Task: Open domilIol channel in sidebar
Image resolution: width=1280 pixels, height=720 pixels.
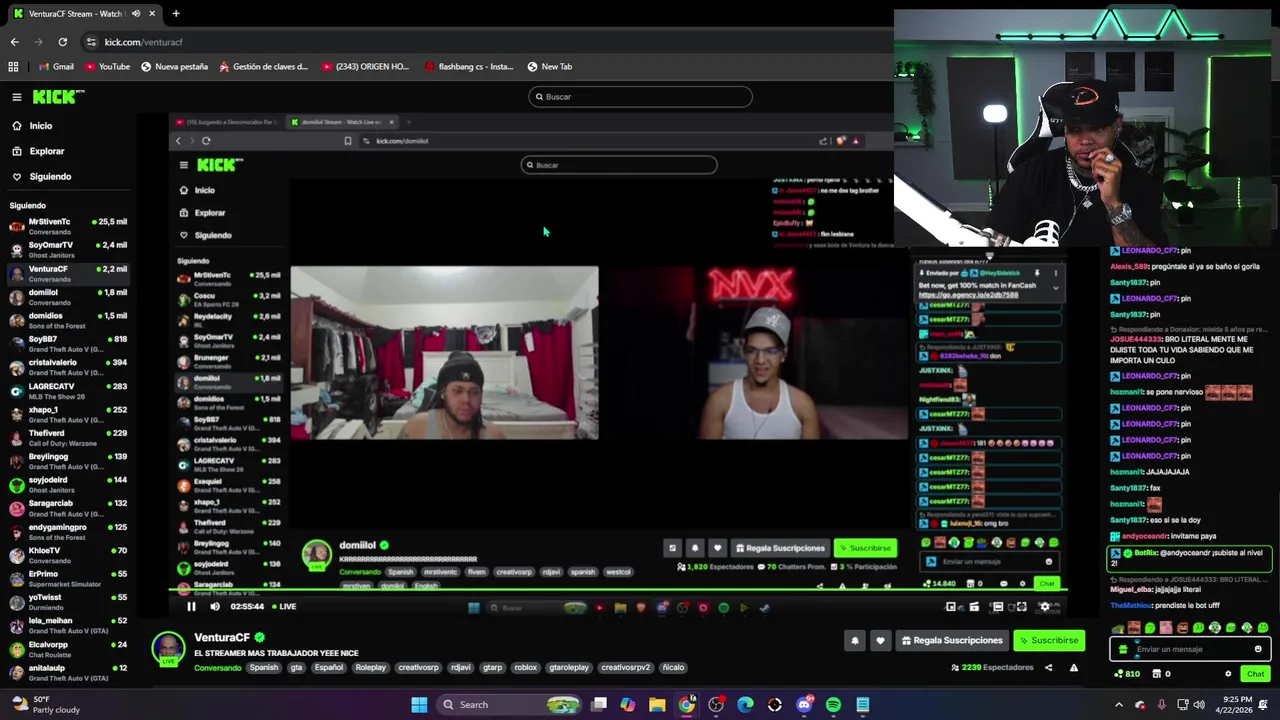Action: pos(68,297)
